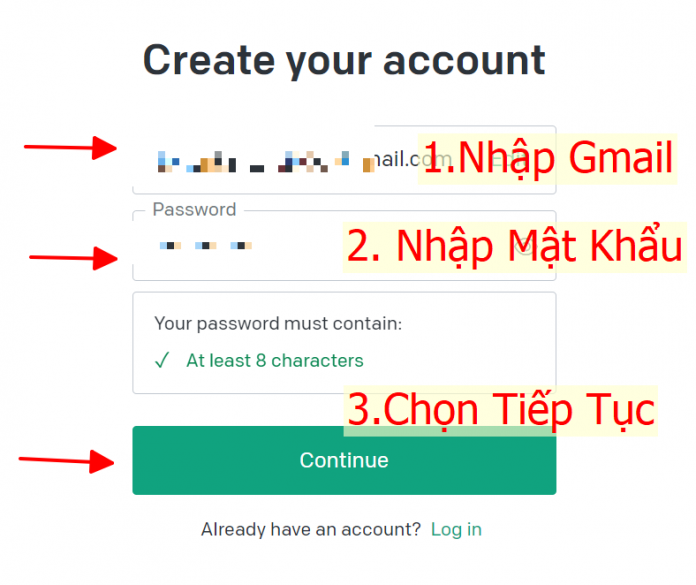
Task: Click the "3.Chọn Tiếp Tục" annotation label
Action: coord(500,410)
